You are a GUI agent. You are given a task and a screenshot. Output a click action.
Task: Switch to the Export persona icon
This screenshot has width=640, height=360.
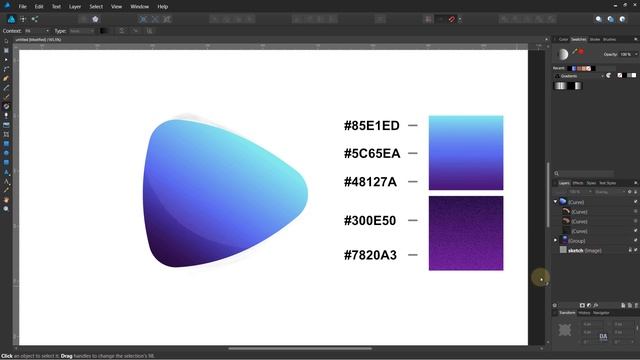tap(35, 19)
